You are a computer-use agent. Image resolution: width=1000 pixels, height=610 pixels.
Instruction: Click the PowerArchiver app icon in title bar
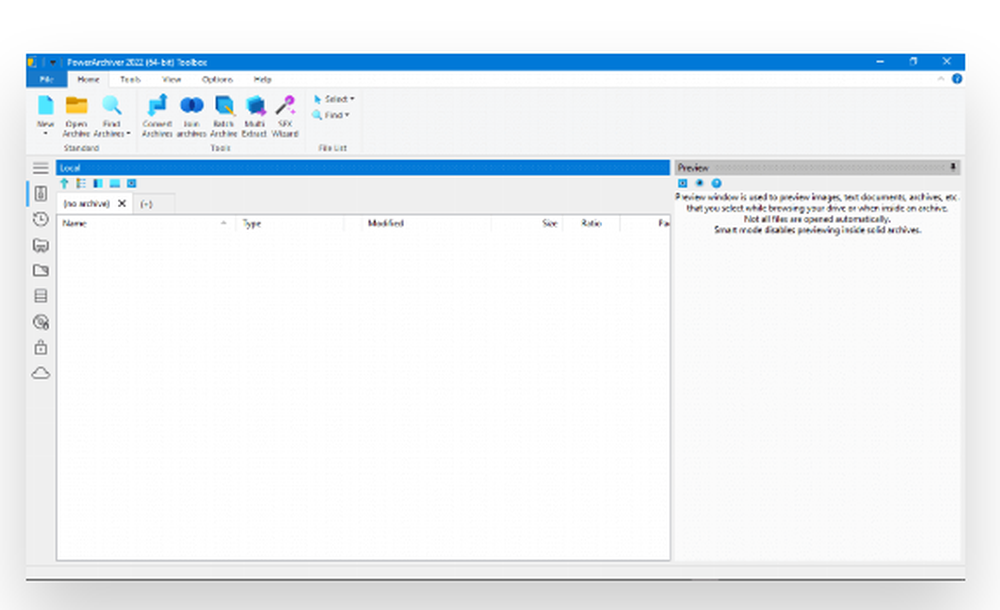pyautogui.click(x=32, y=62)
